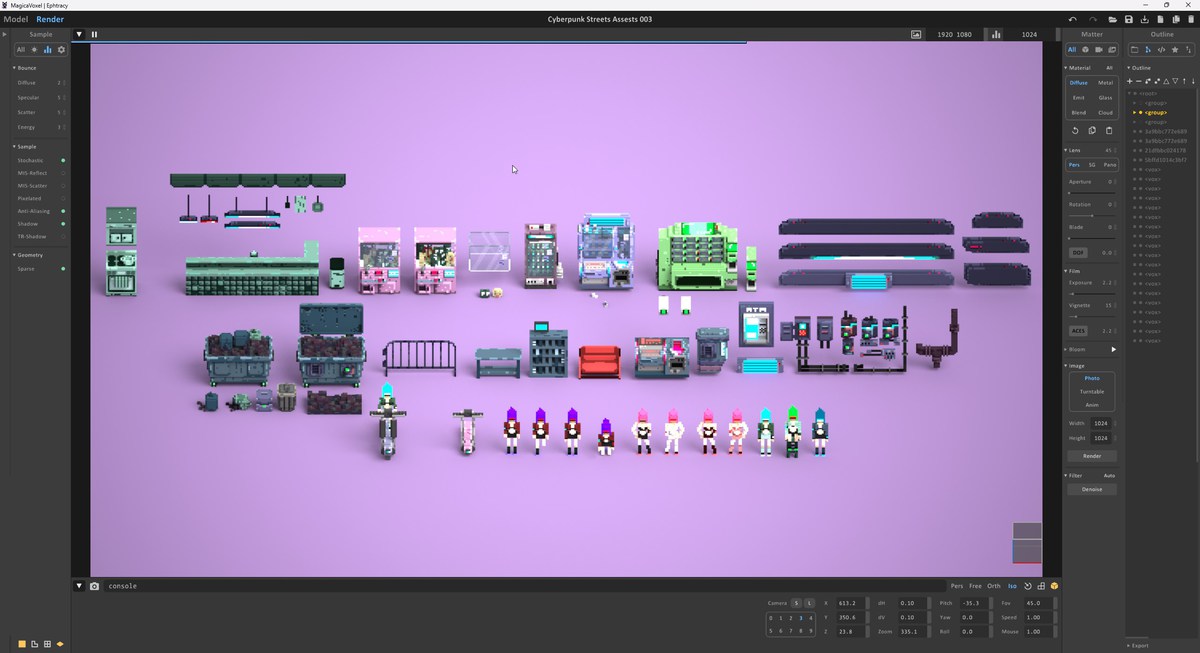
Task: Click the Height input field showing 1024
Action: pos(1099,437)
